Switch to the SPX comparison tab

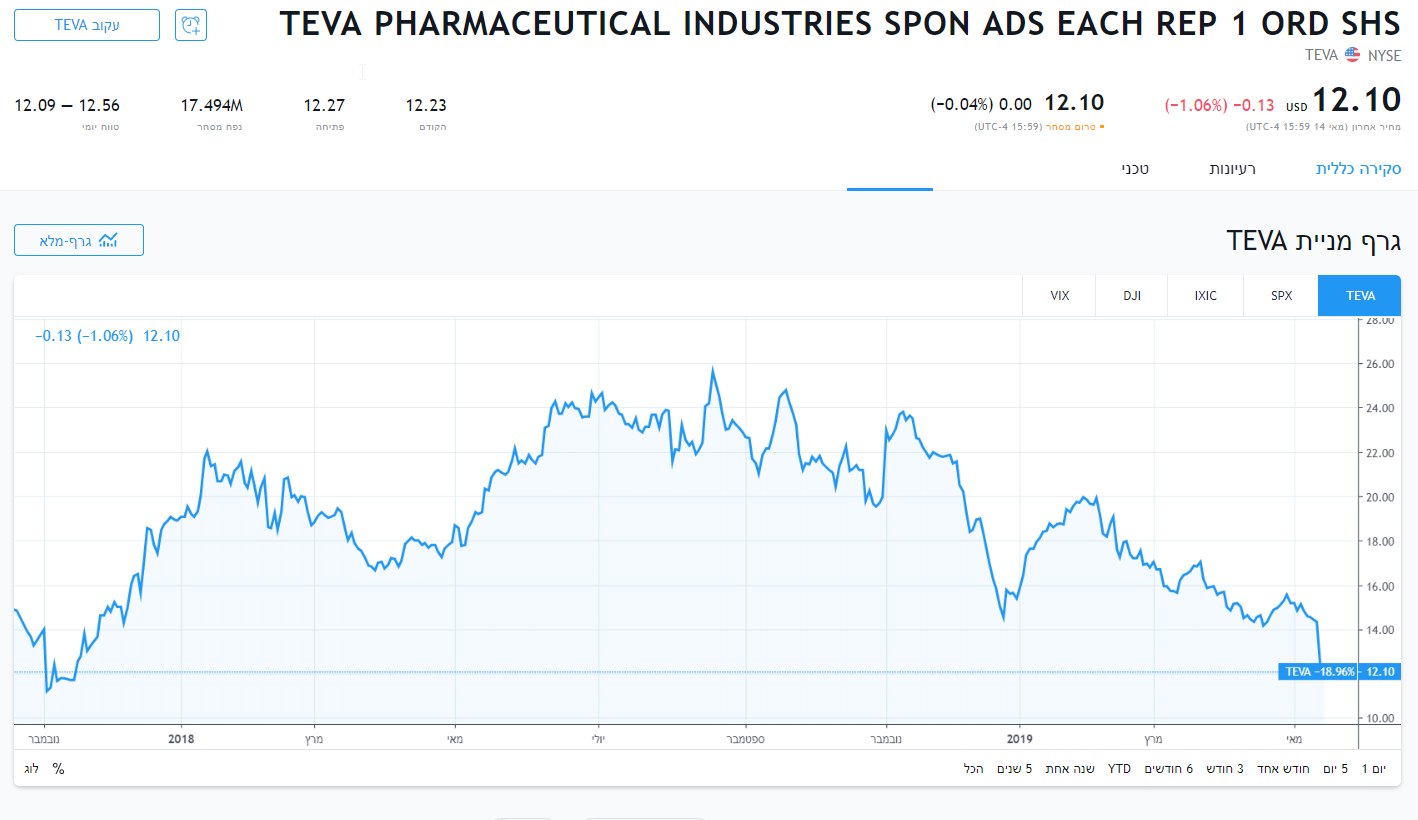[x=1281, y=296]
